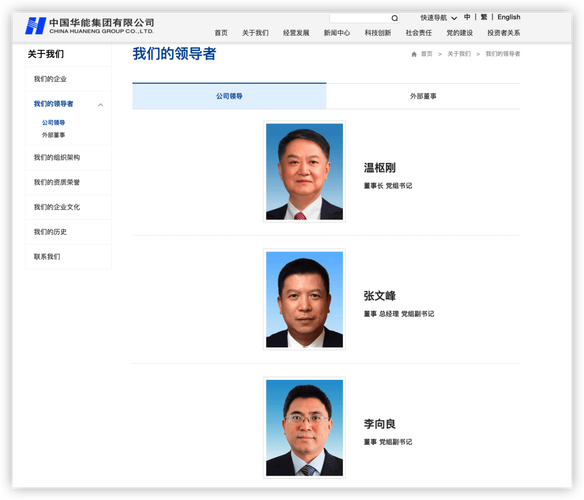Open the 首页 top menu item
This screenshot has width=584, height=500.
pyautogui.click(x=221, y=33)
